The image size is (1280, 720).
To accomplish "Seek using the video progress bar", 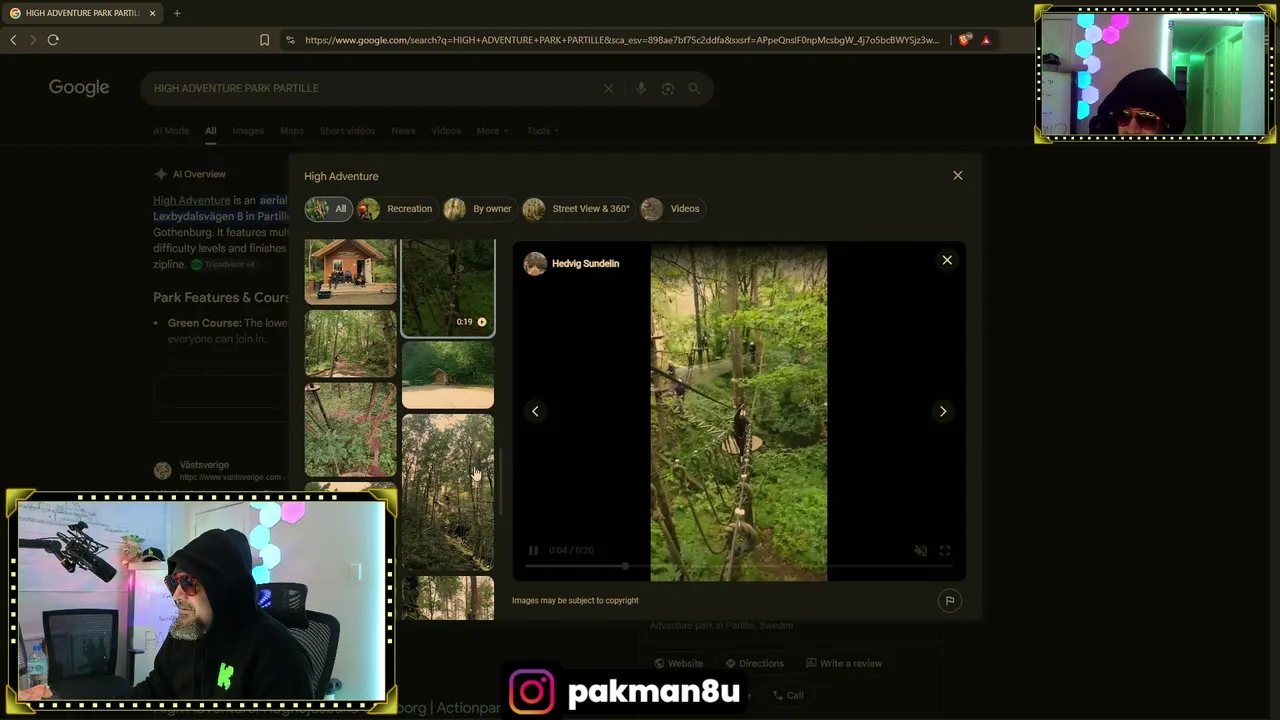I will 739,566.
